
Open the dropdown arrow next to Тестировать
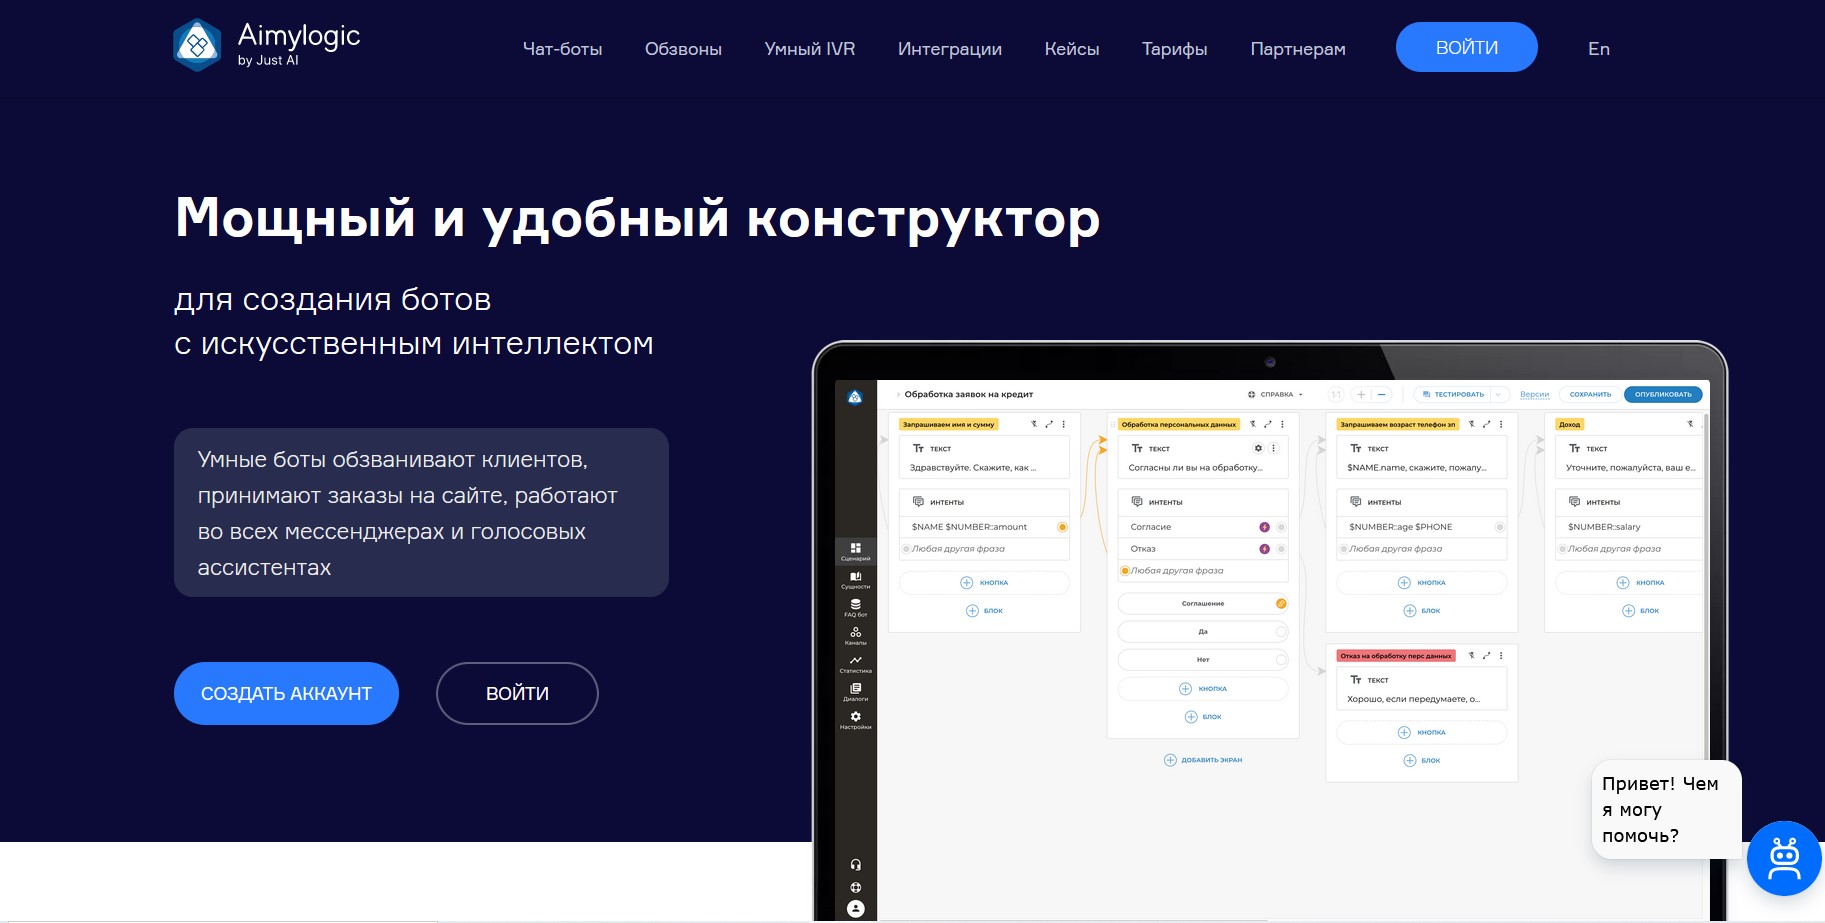(x=1497, y=395)
